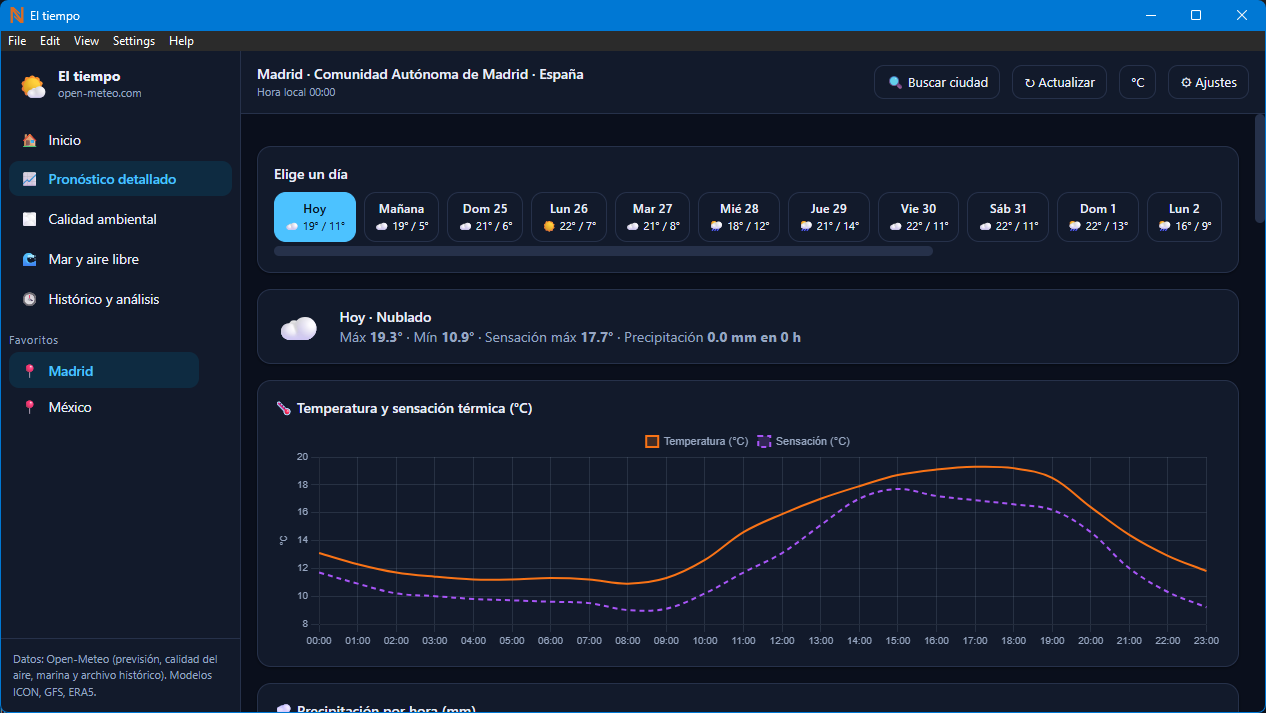Open Histórico y análisis section
Screen dimensions: 1266x713
click(120, 299)
